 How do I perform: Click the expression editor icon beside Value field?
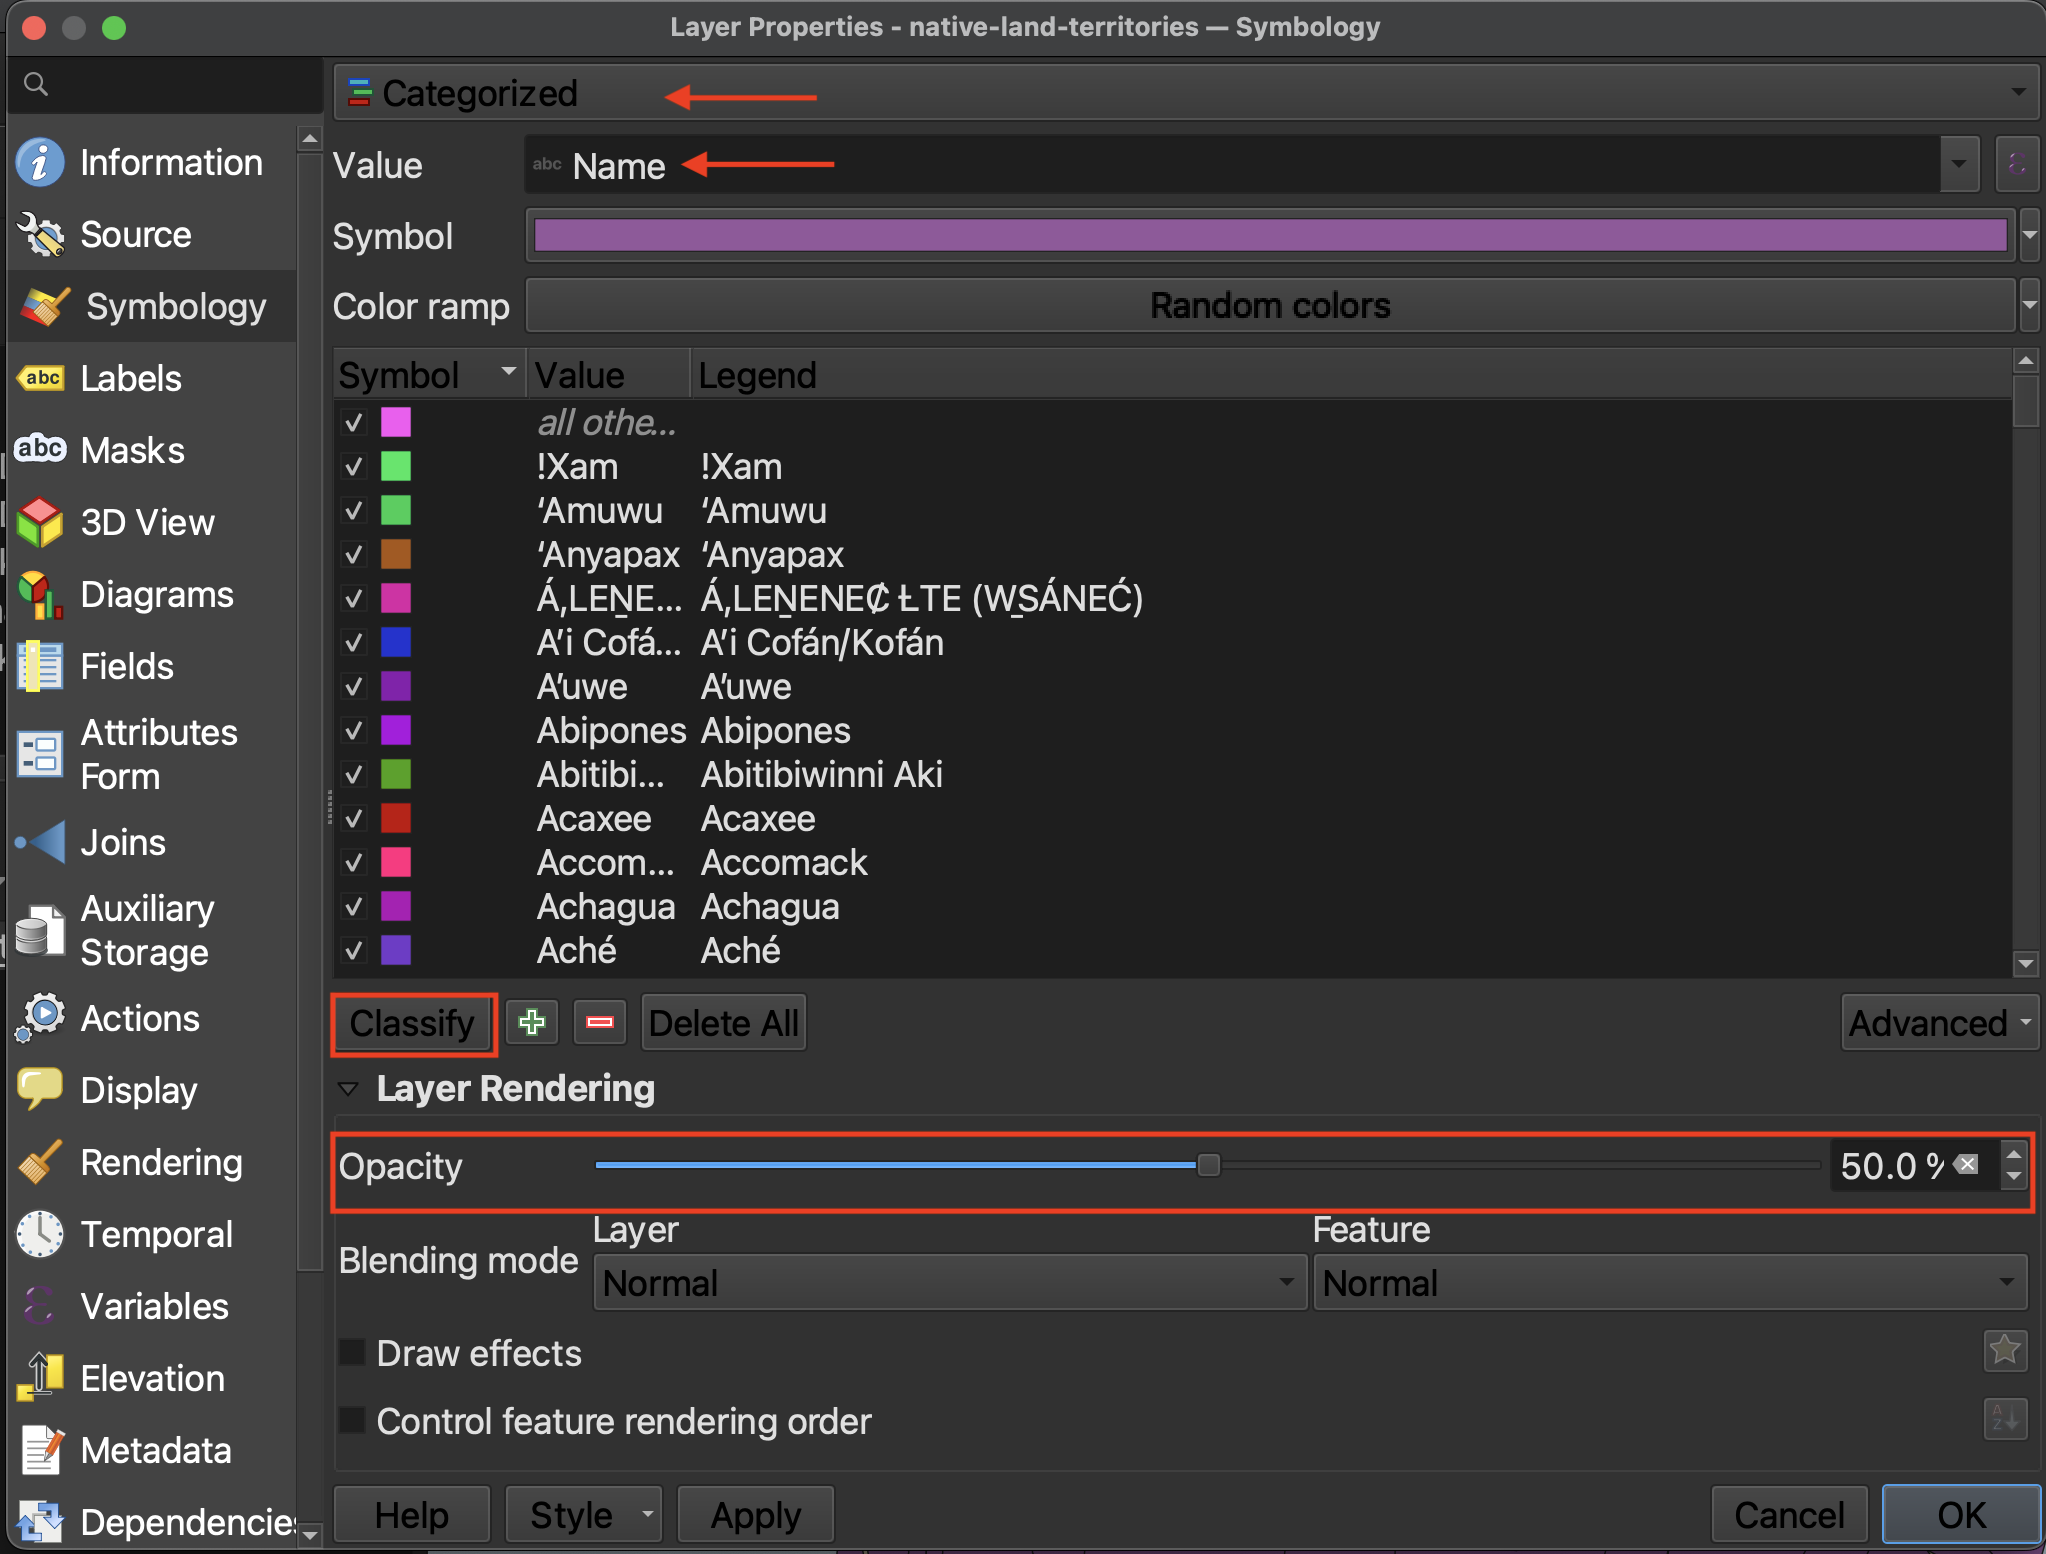[2016, 165]
